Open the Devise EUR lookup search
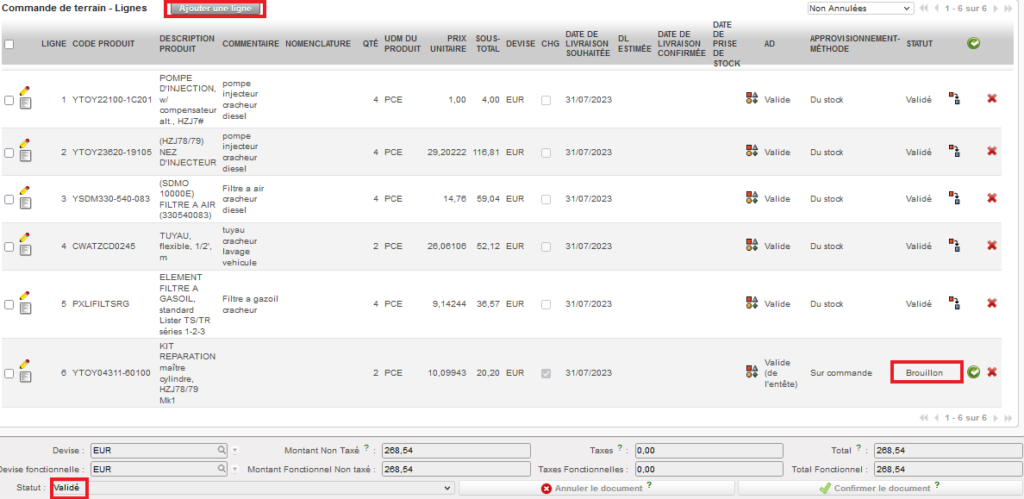 point(221,450)
